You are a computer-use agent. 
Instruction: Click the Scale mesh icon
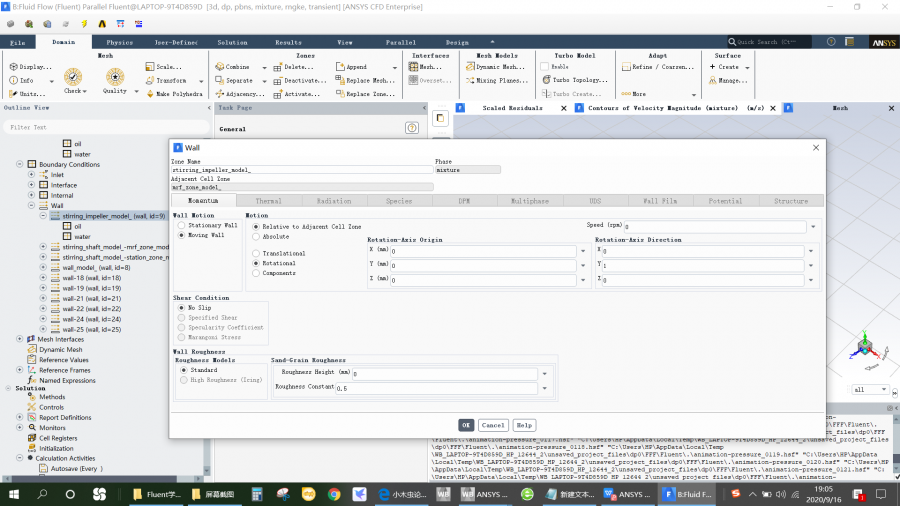(150, 66)
